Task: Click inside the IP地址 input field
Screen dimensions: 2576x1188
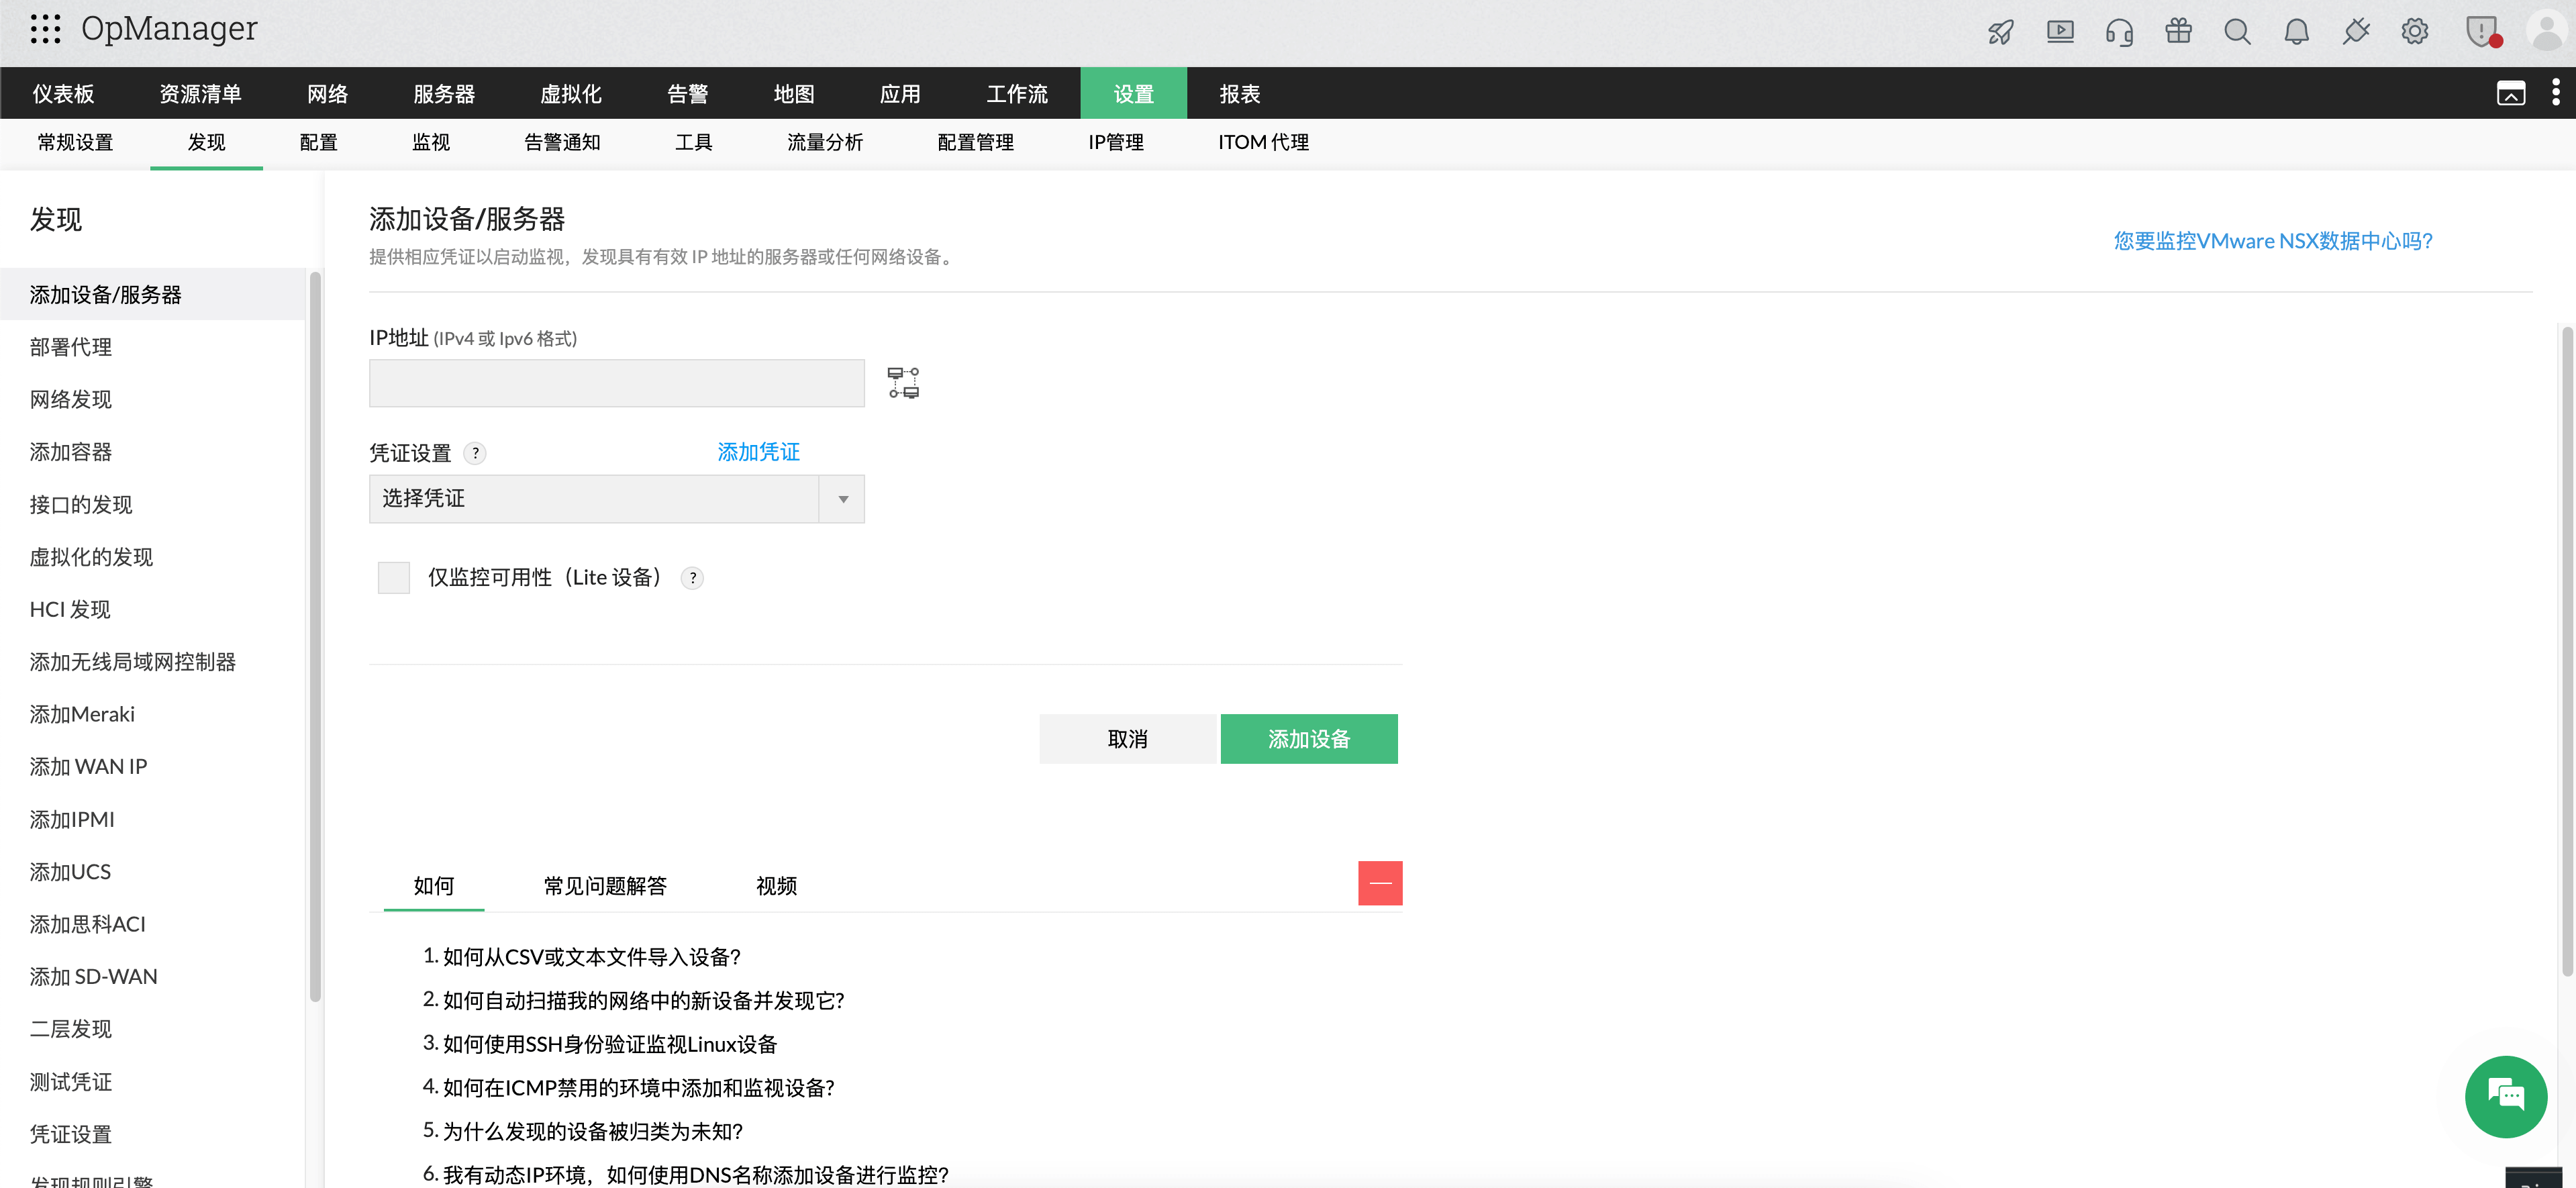Action: point(616,383)
